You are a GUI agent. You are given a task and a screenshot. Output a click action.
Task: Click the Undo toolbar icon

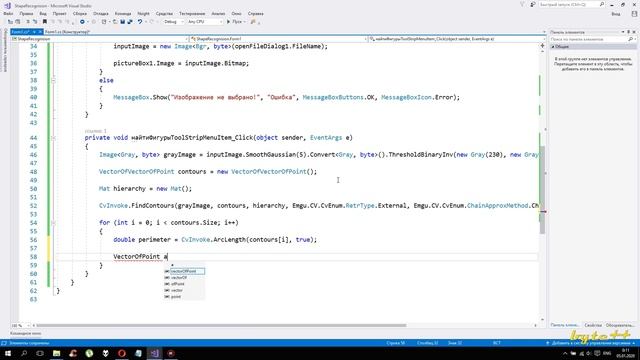(x=140, y=22)
